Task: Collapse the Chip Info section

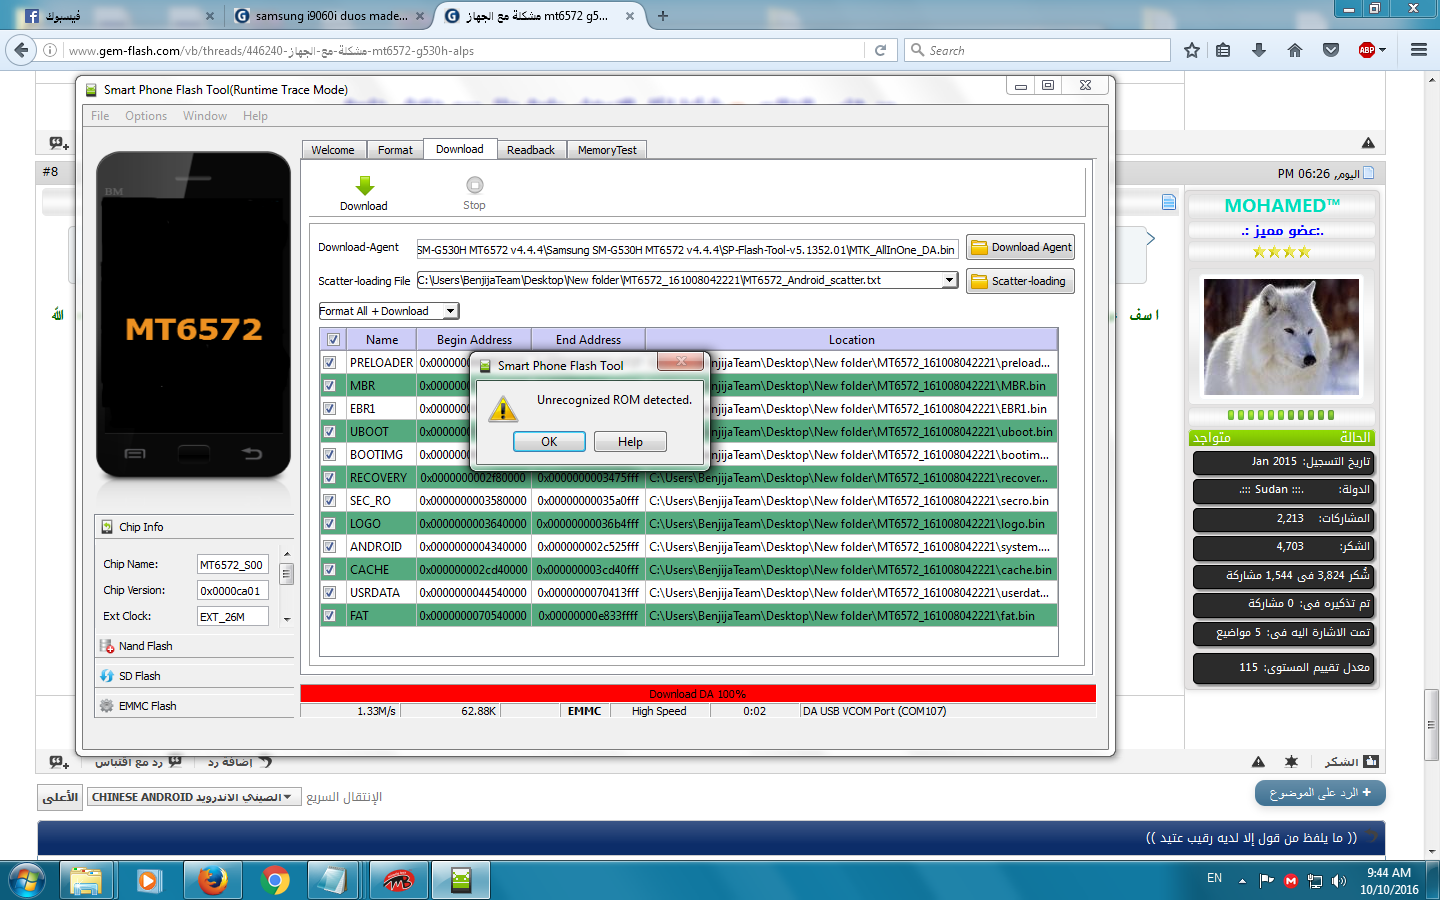Action: 196,527
